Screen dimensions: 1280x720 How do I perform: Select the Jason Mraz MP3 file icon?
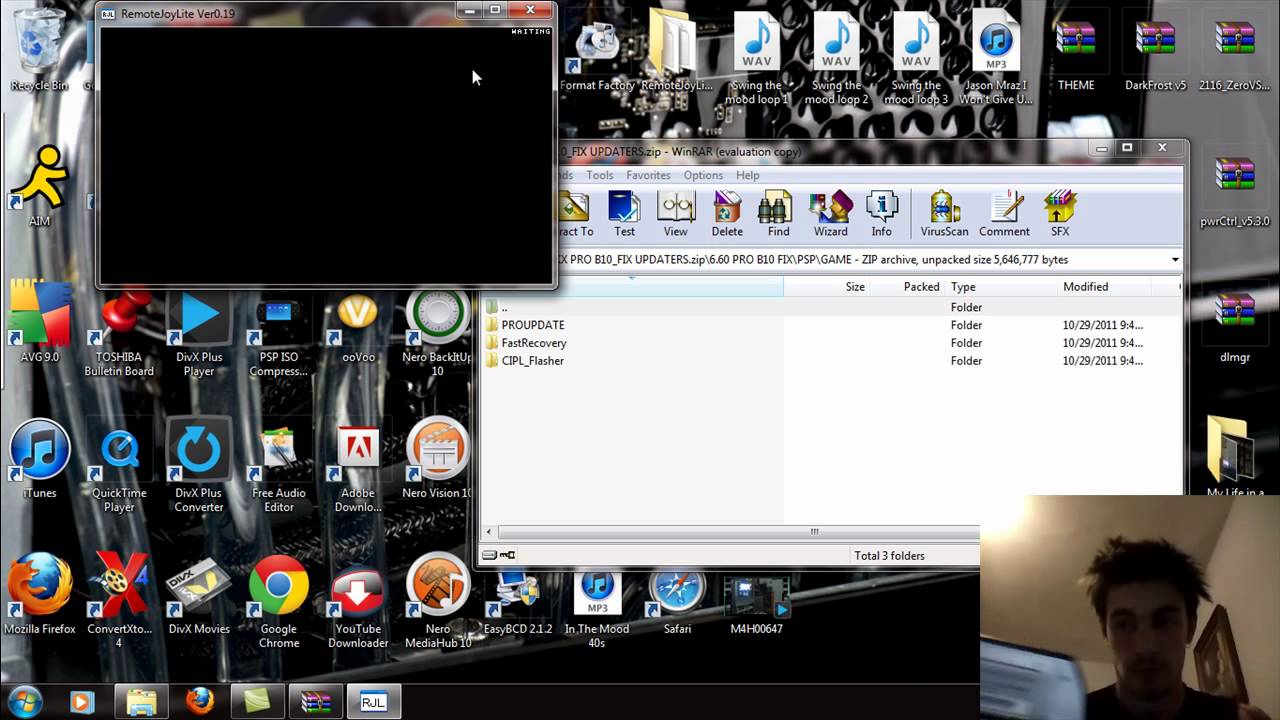coord(996,58)
